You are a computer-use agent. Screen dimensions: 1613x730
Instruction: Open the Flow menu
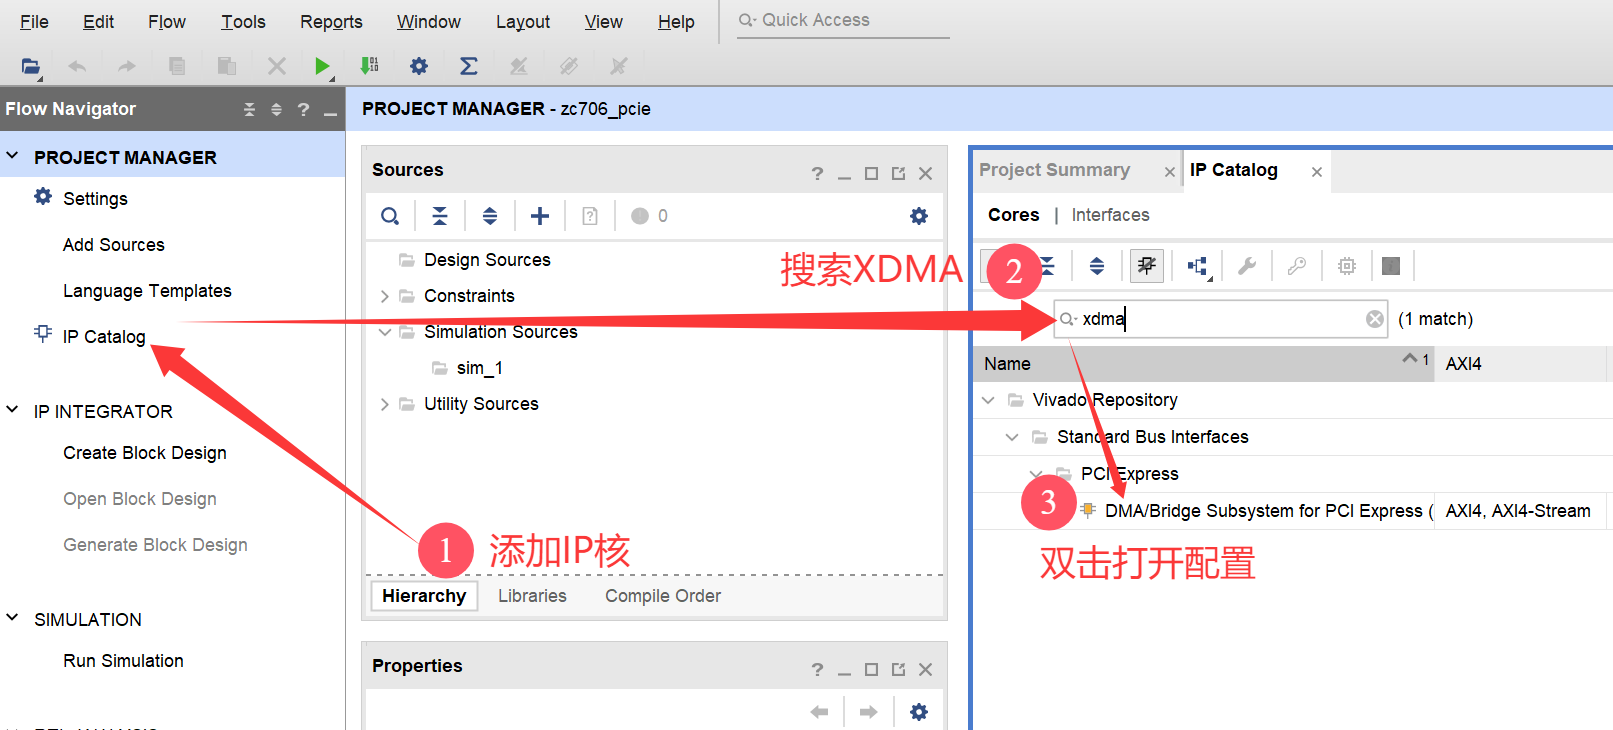pos(167,22)
